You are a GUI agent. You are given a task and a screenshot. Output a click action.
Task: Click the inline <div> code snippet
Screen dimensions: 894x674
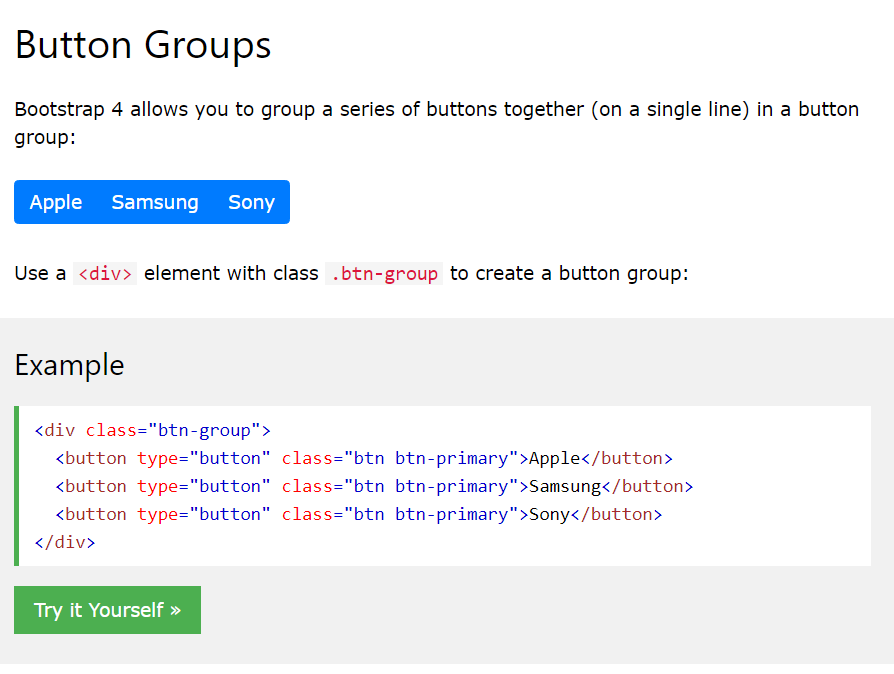pos(105,274)
